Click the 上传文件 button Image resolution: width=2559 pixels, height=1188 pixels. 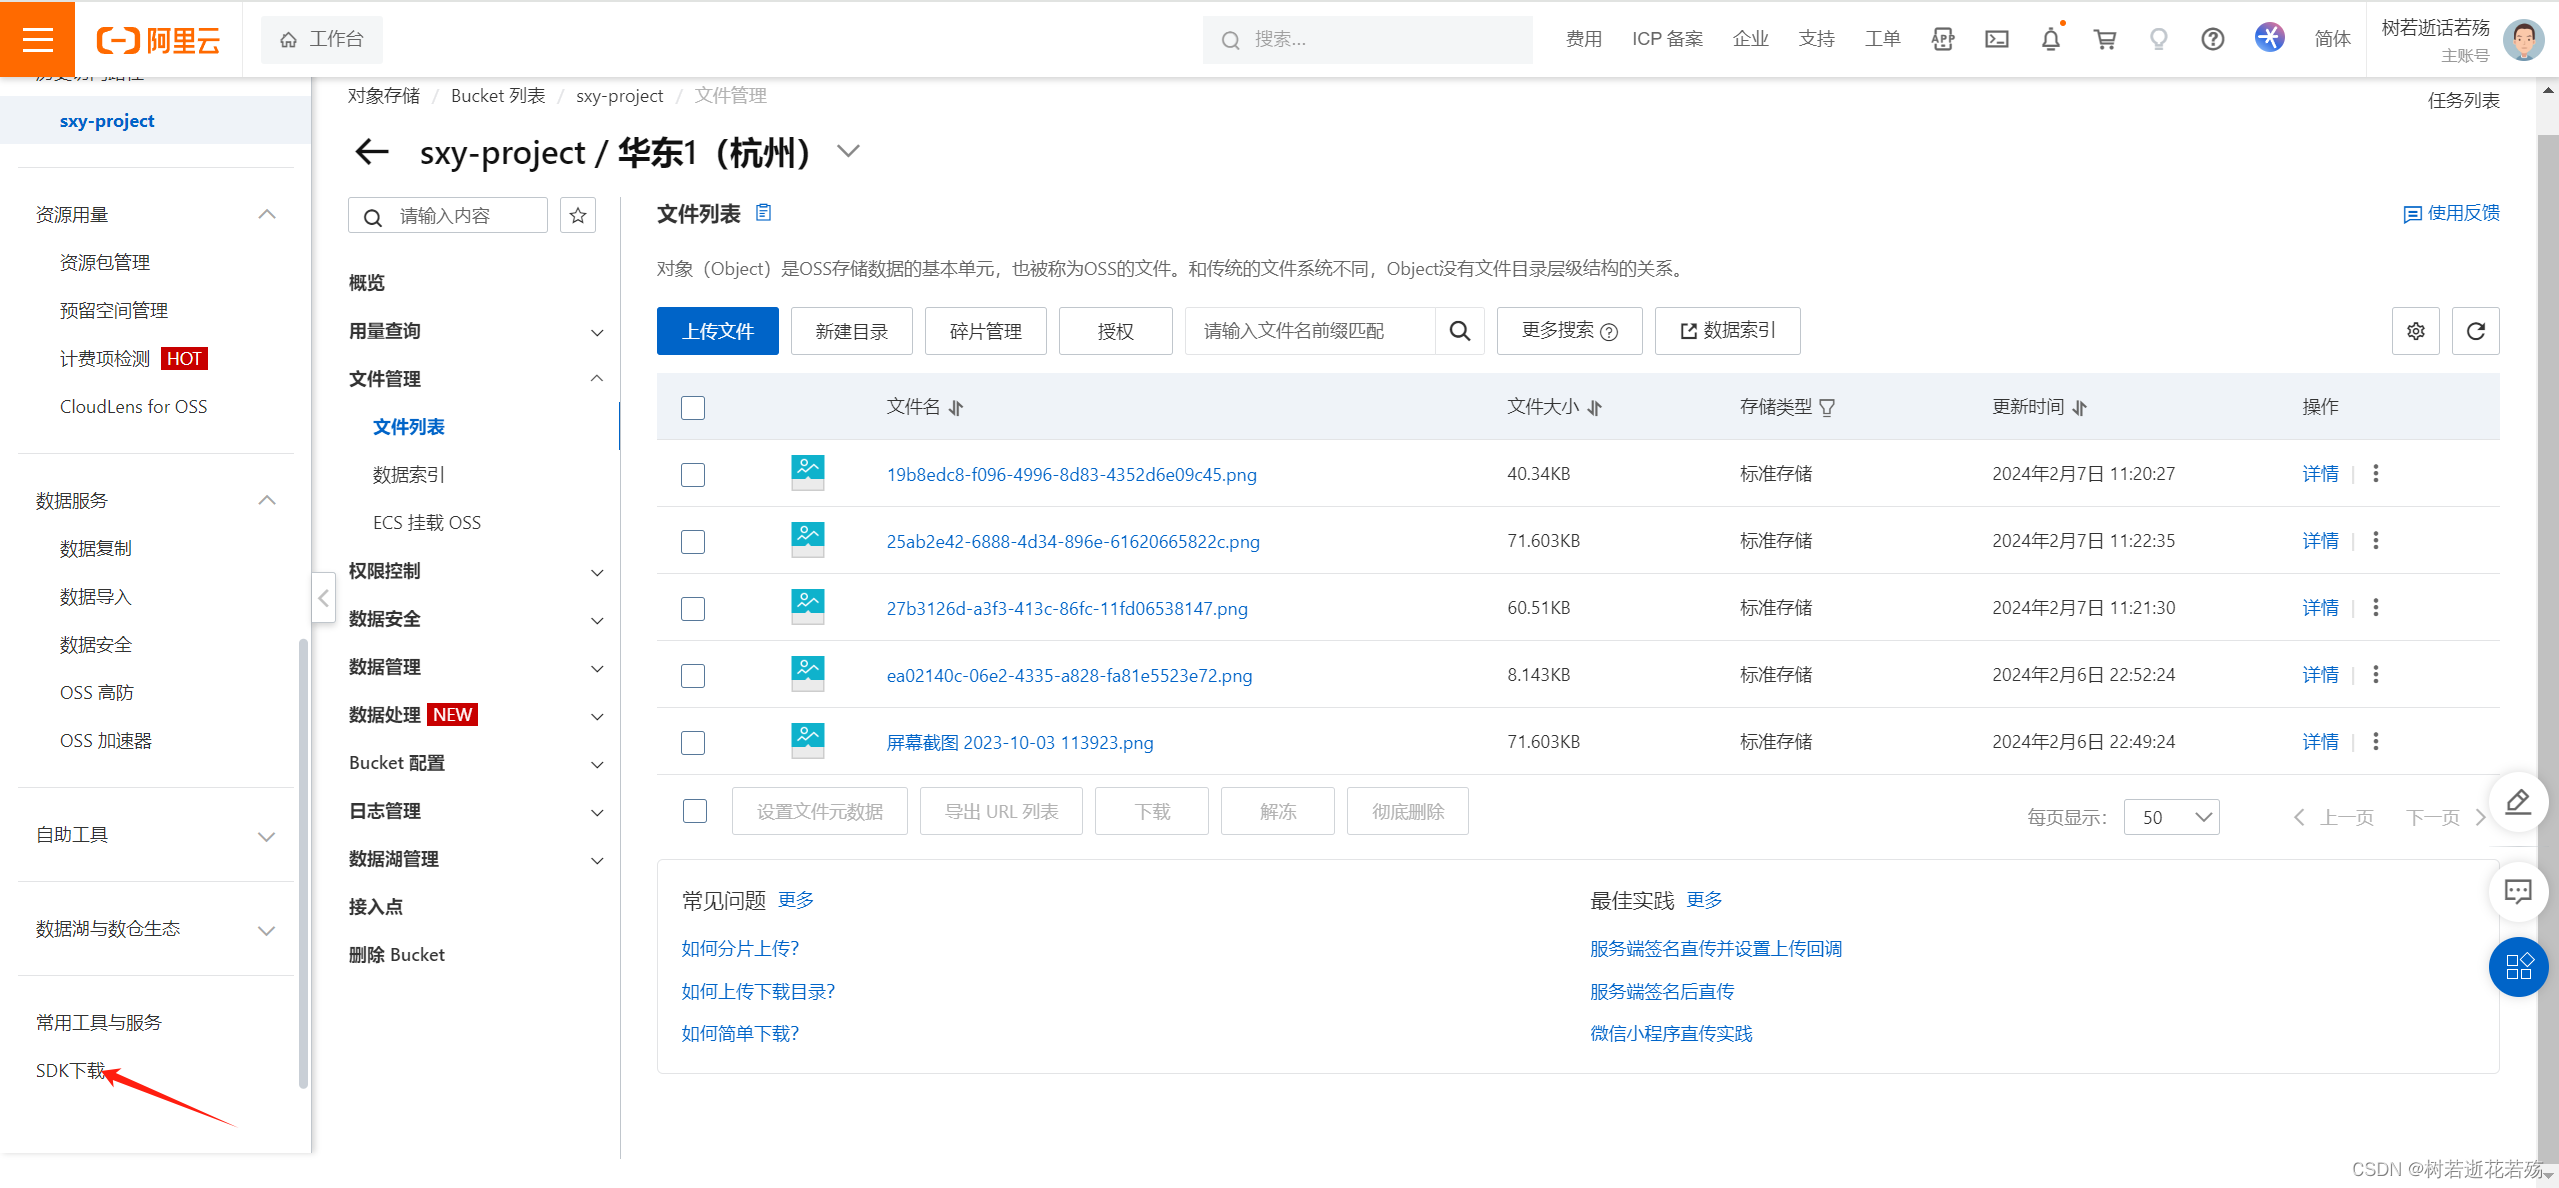[x=717, y=331]
